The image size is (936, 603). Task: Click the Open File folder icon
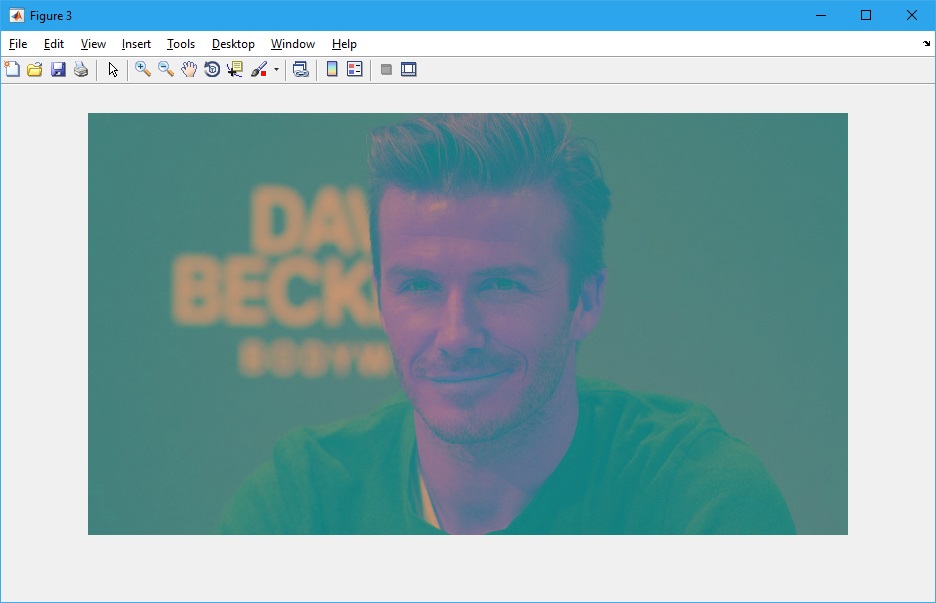click(35, 70)
